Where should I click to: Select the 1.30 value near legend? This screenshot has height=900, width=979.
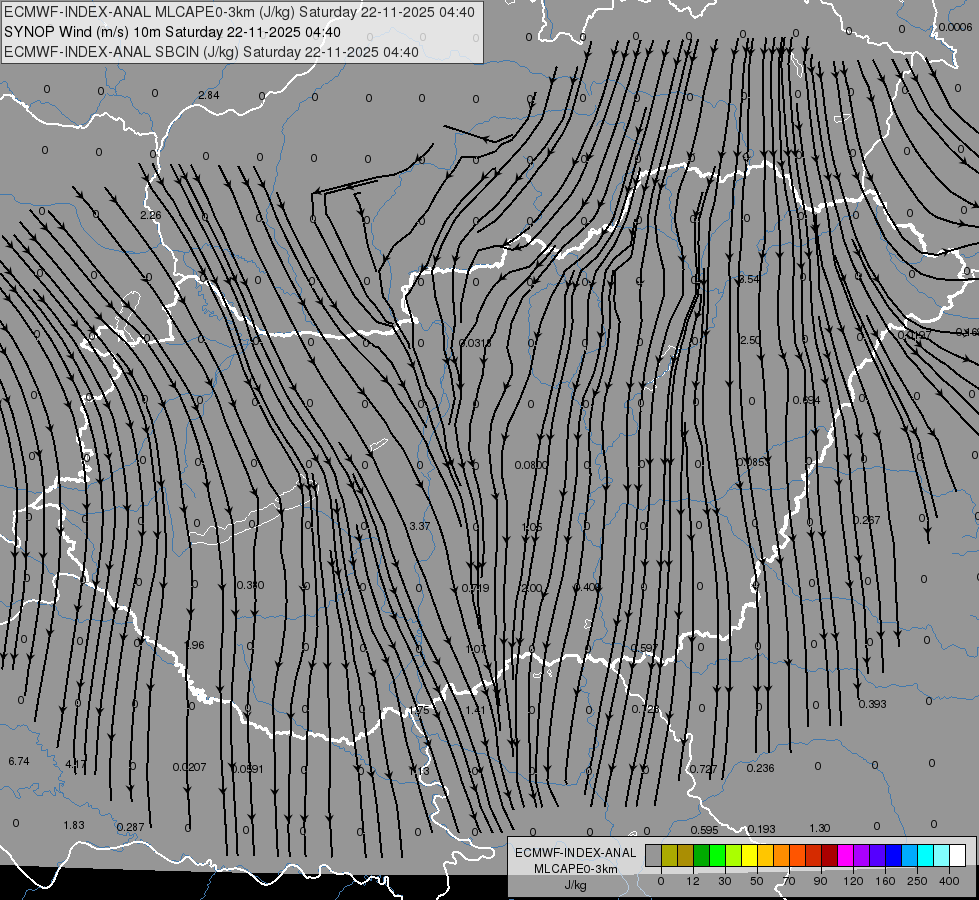click(x=819, y=828)
